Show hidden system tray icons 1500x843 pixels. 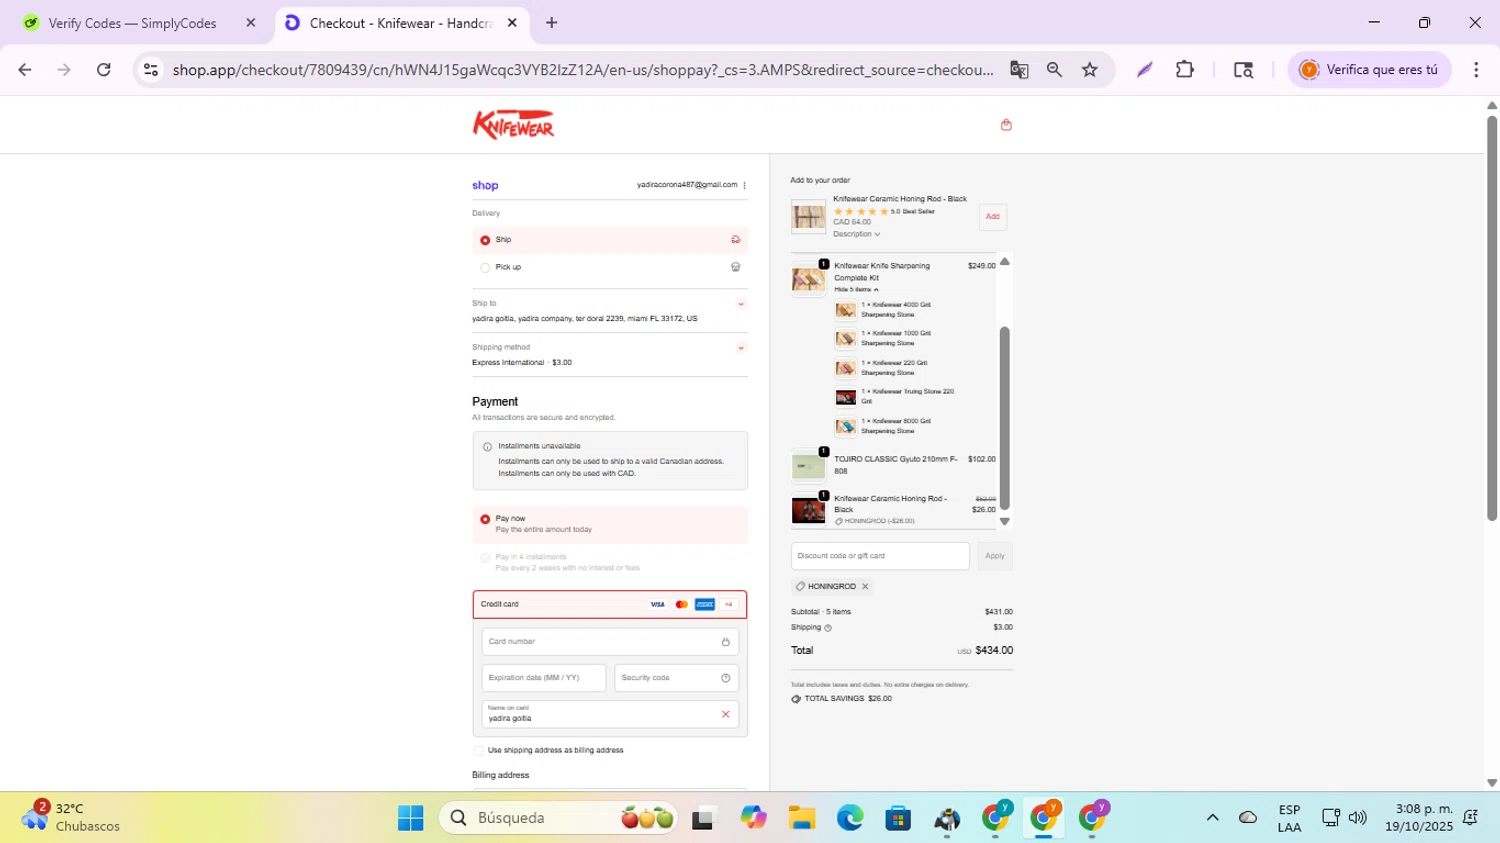click(1212, 818)
